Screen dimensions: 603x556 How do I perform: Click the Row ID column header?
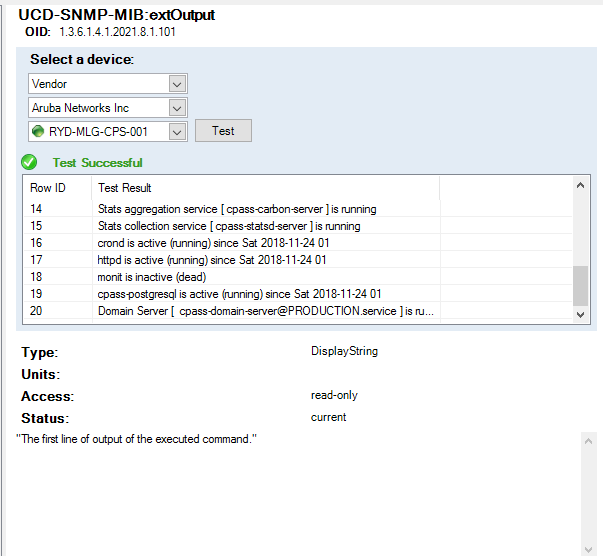point(58,188)
